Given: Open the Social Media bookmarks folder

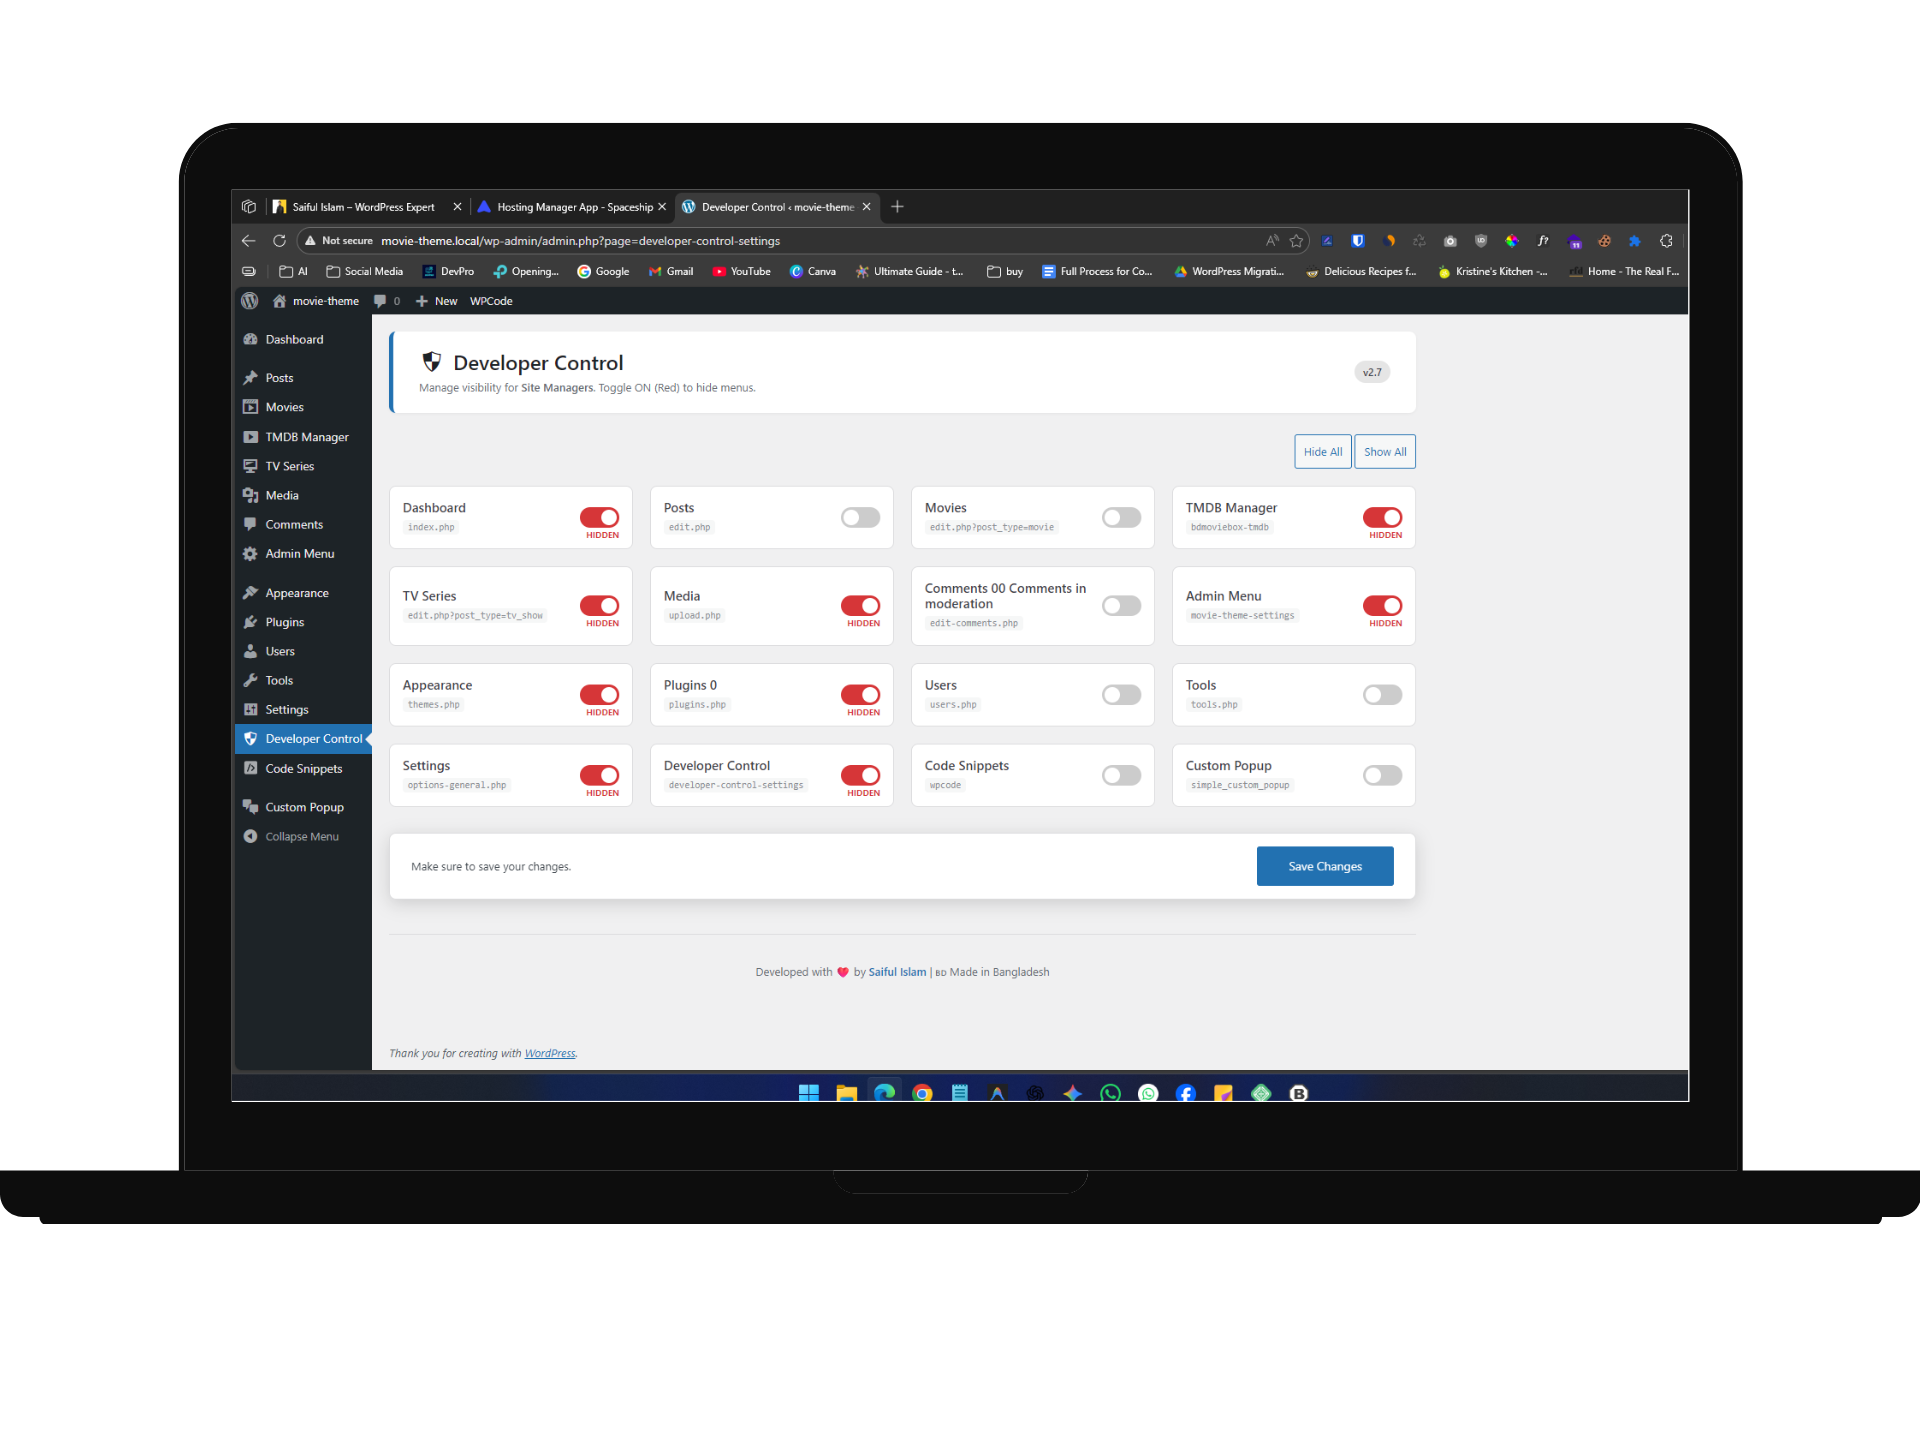Looking at the screenshot, I should tap(365, 272).
